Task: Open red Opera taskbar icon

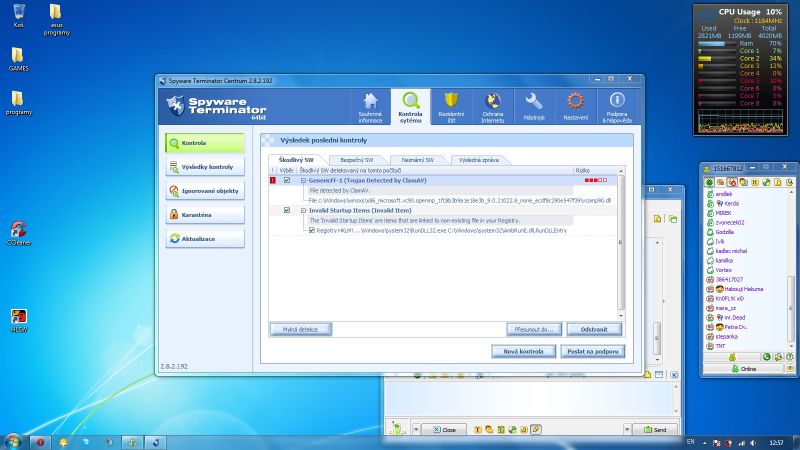Action: pyautogui.click(x=40, y=442)
